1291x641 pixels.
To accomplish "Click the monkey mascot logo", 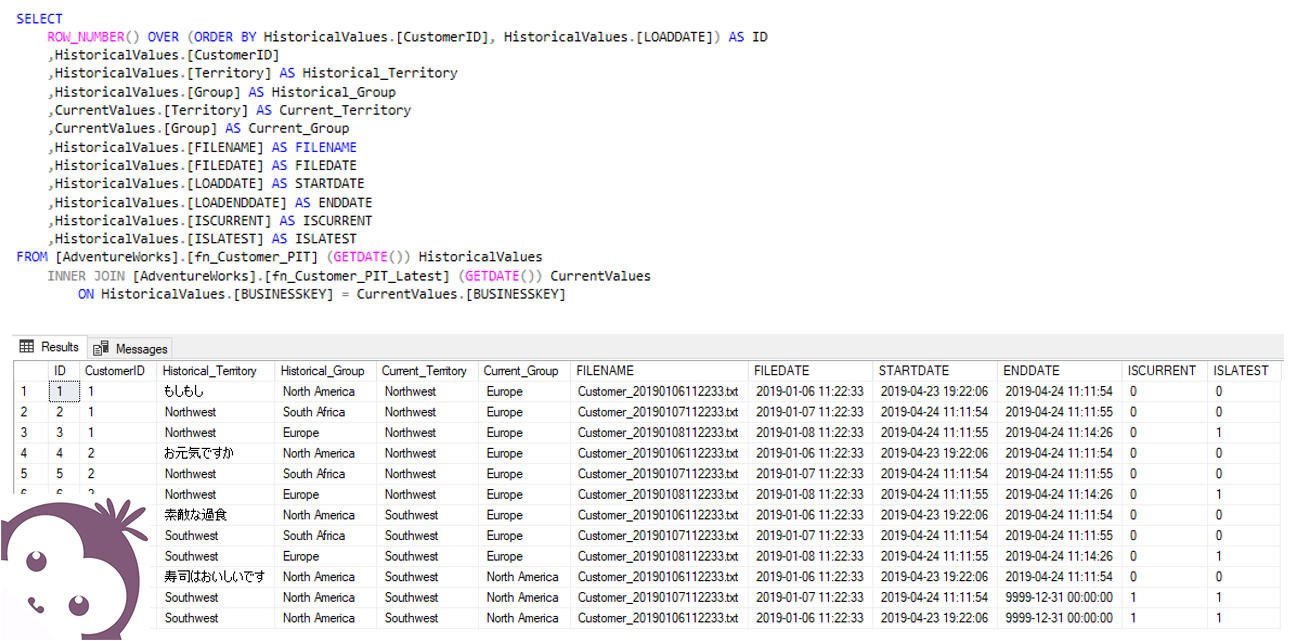I will coord(75,568).
